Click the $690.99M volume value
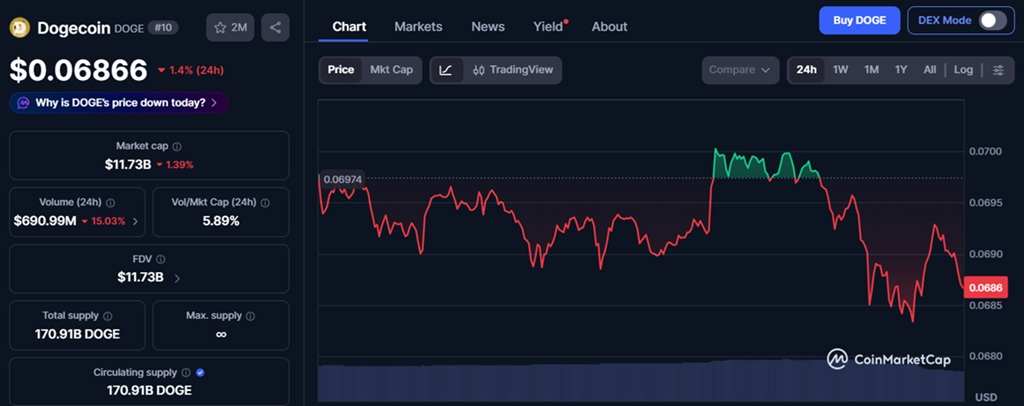The width and height of the screenshot is (1024, 406). pyautogui.click(x=45, y=221)
